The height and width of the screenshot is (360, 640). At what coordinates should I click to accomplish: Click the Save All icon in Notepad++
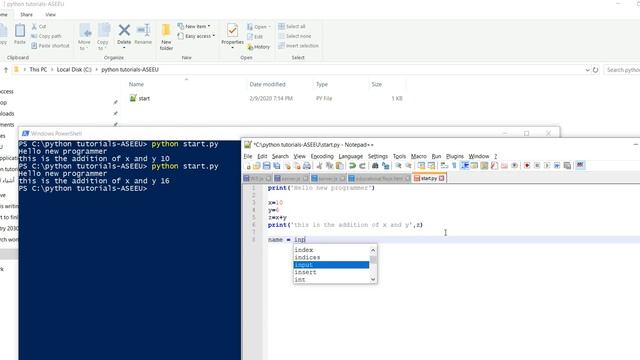coord(276,165)
